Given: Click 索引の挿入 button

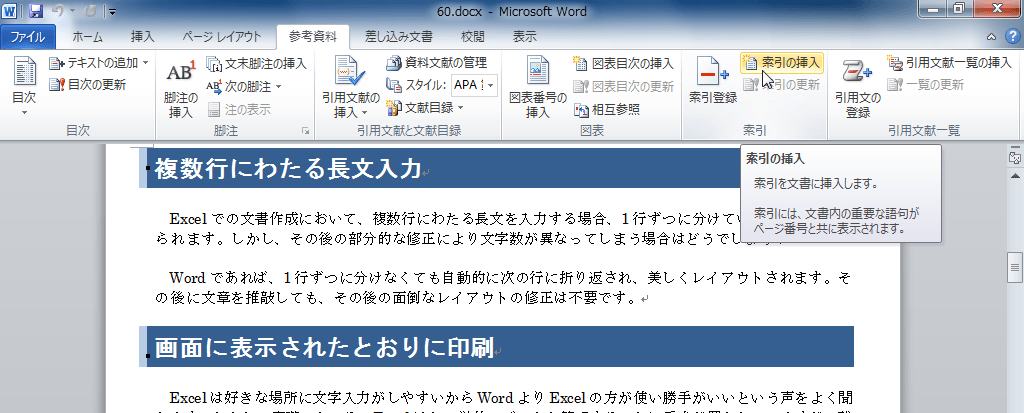Looking at the screenshot, I should tap(782, 63).
